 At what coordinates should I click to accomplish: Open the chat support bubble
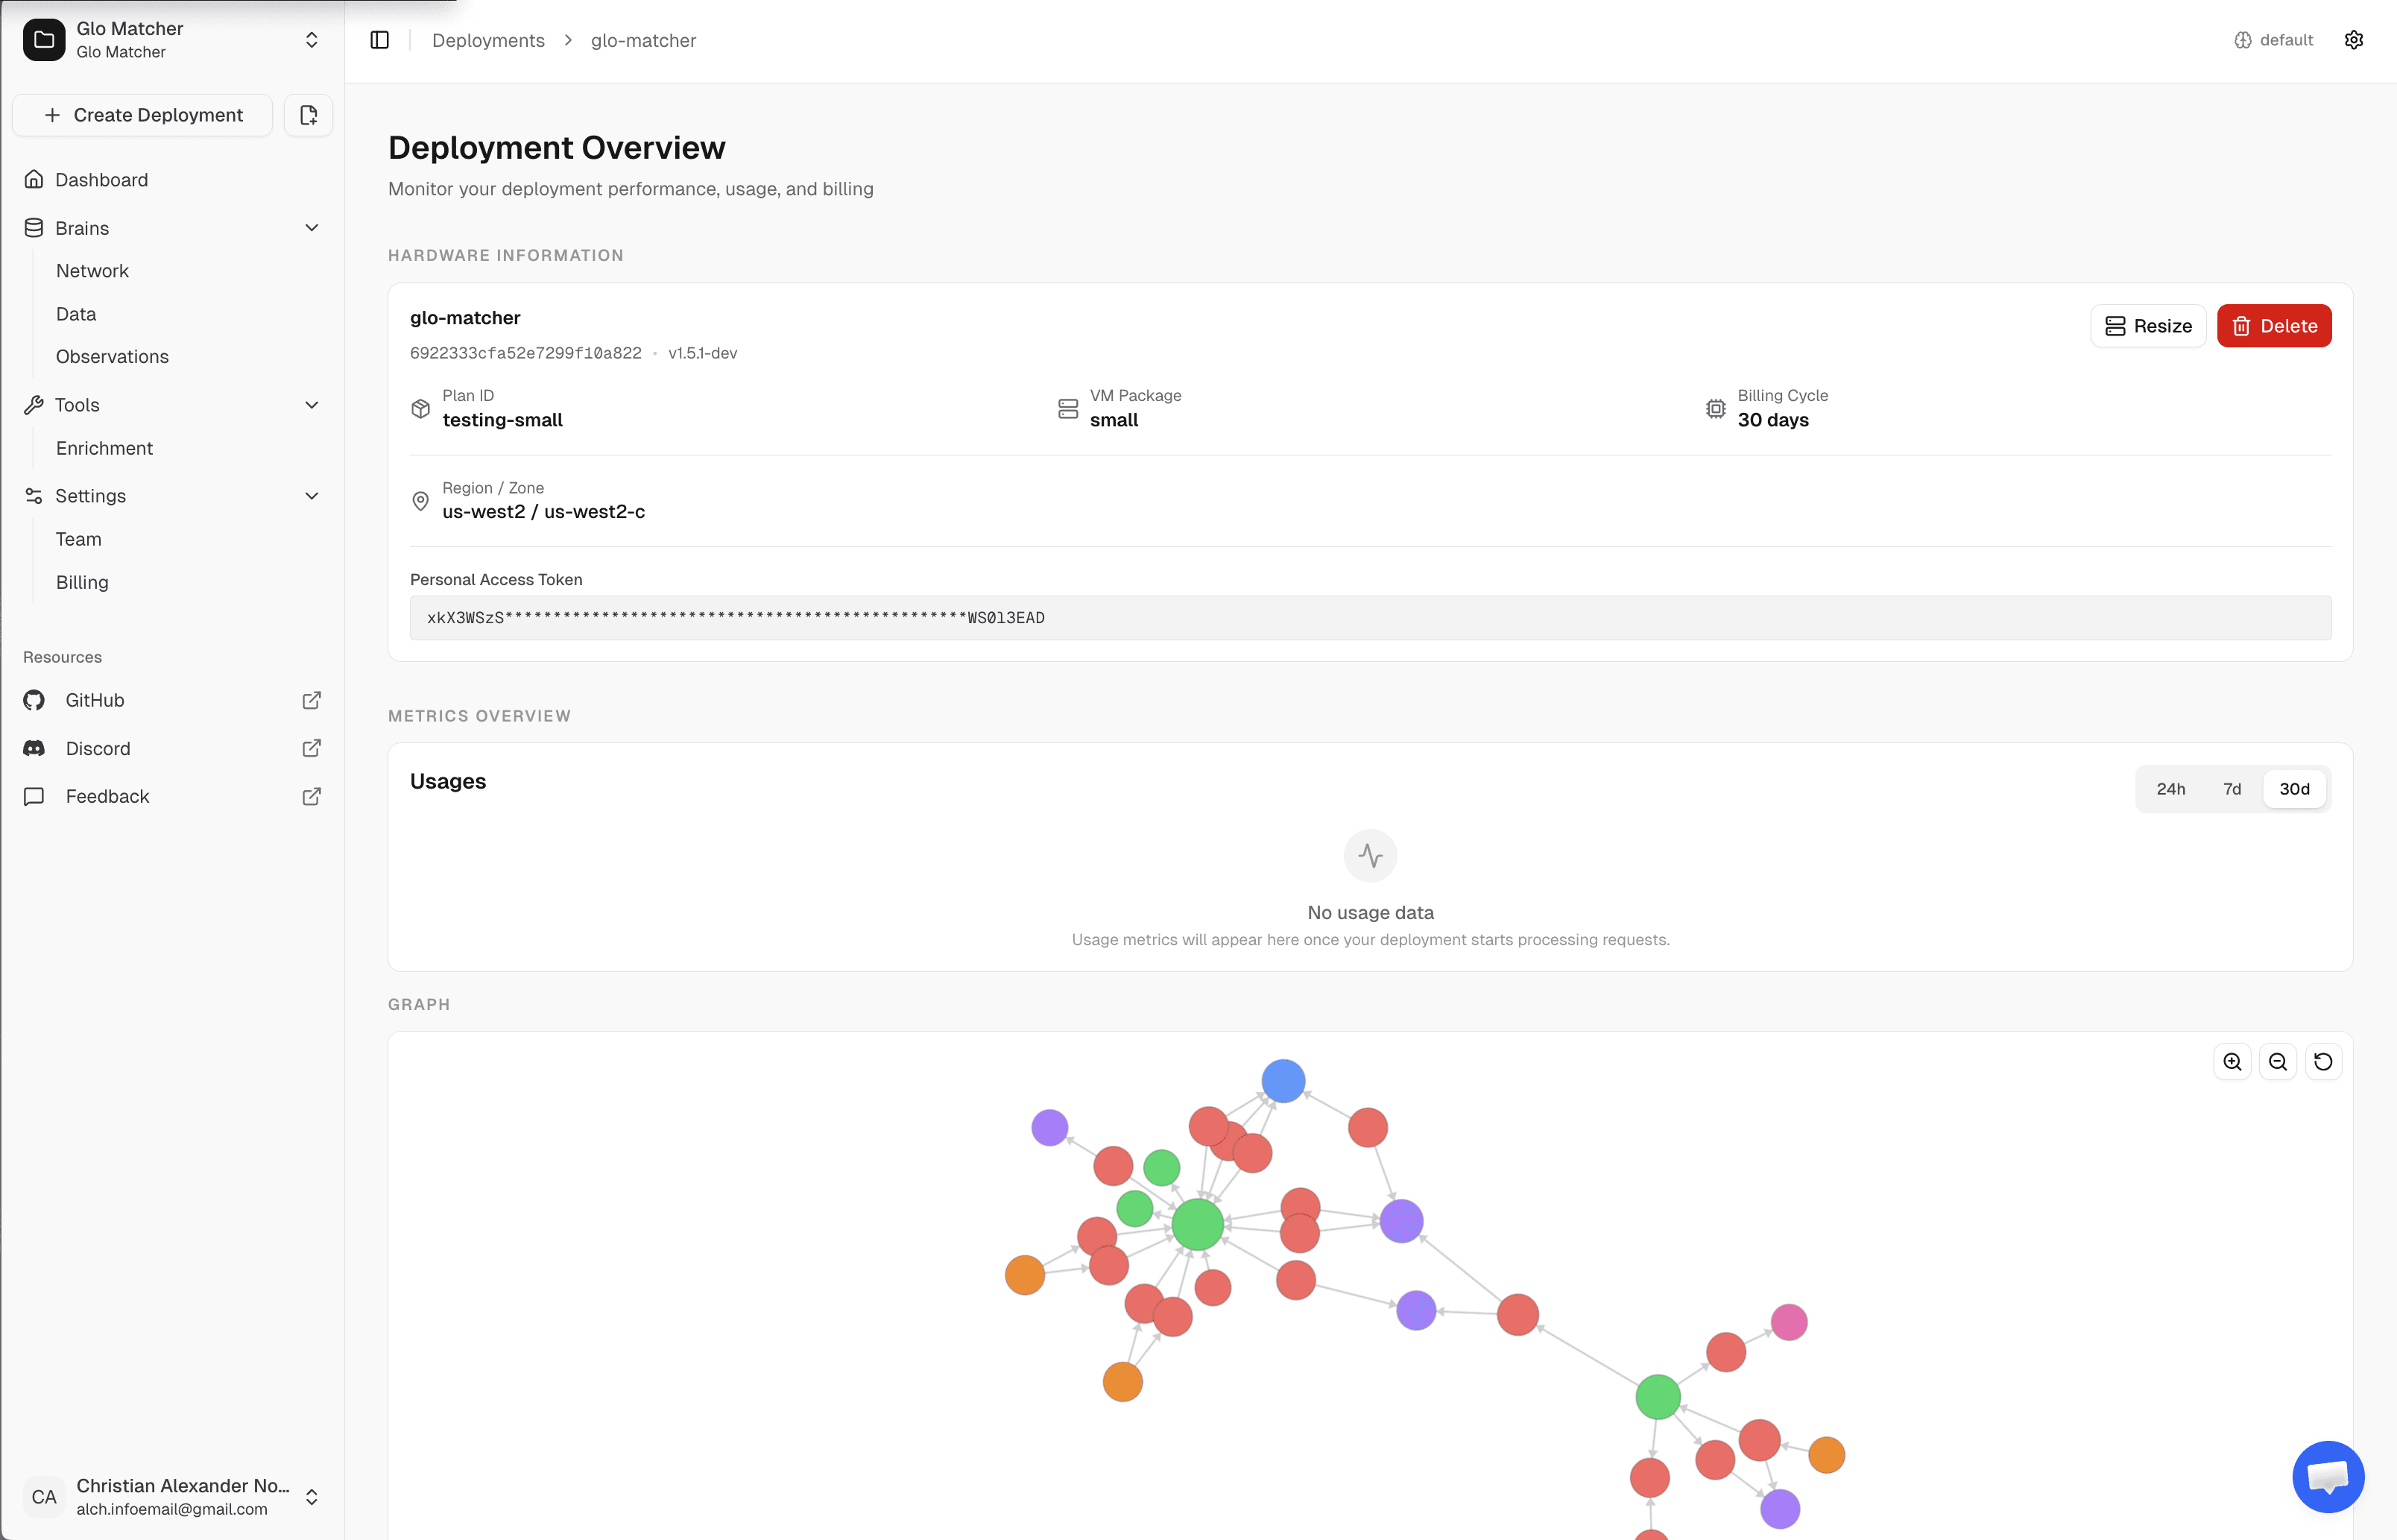coord(2327,1476)
